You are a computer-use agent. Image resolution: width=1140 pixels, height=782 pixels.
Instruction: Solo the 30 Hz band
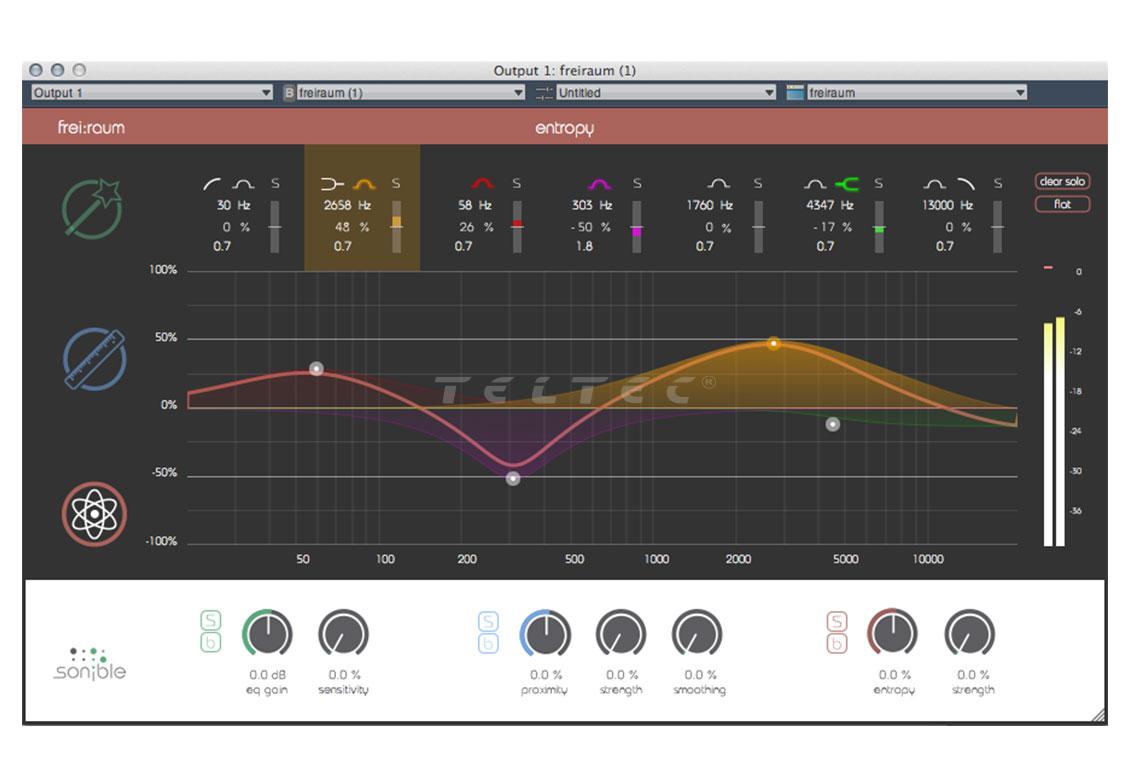click(275, 183)
